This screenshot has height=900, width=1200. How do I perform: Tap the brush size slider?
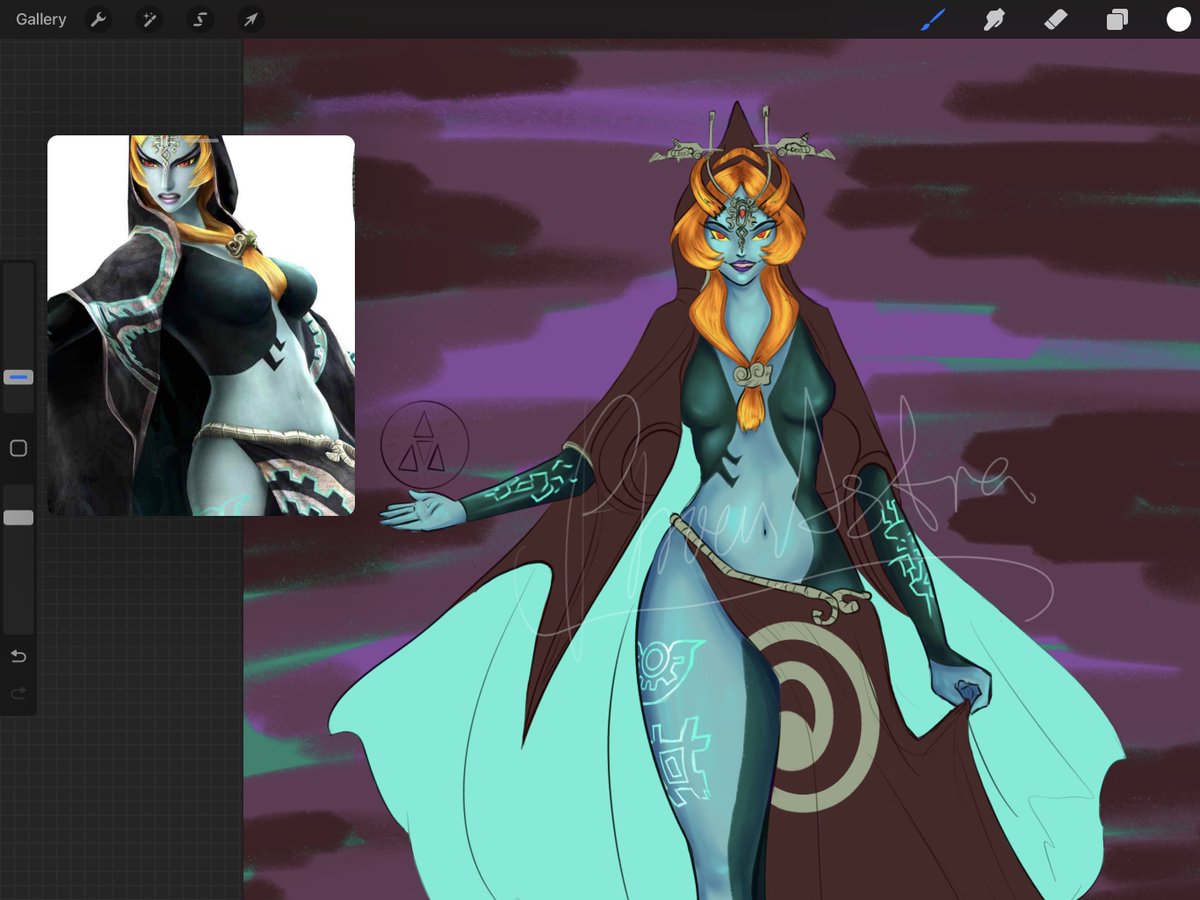pyautogui.click(x=17, y=376)
